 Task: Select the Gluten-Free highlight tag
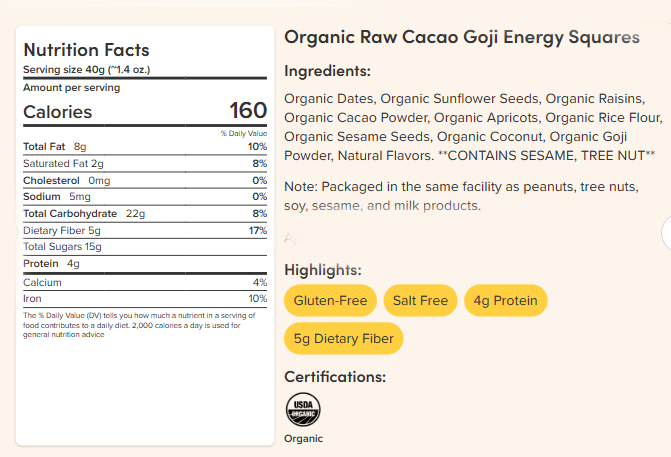pyautogui.click(x=330, y=301)
